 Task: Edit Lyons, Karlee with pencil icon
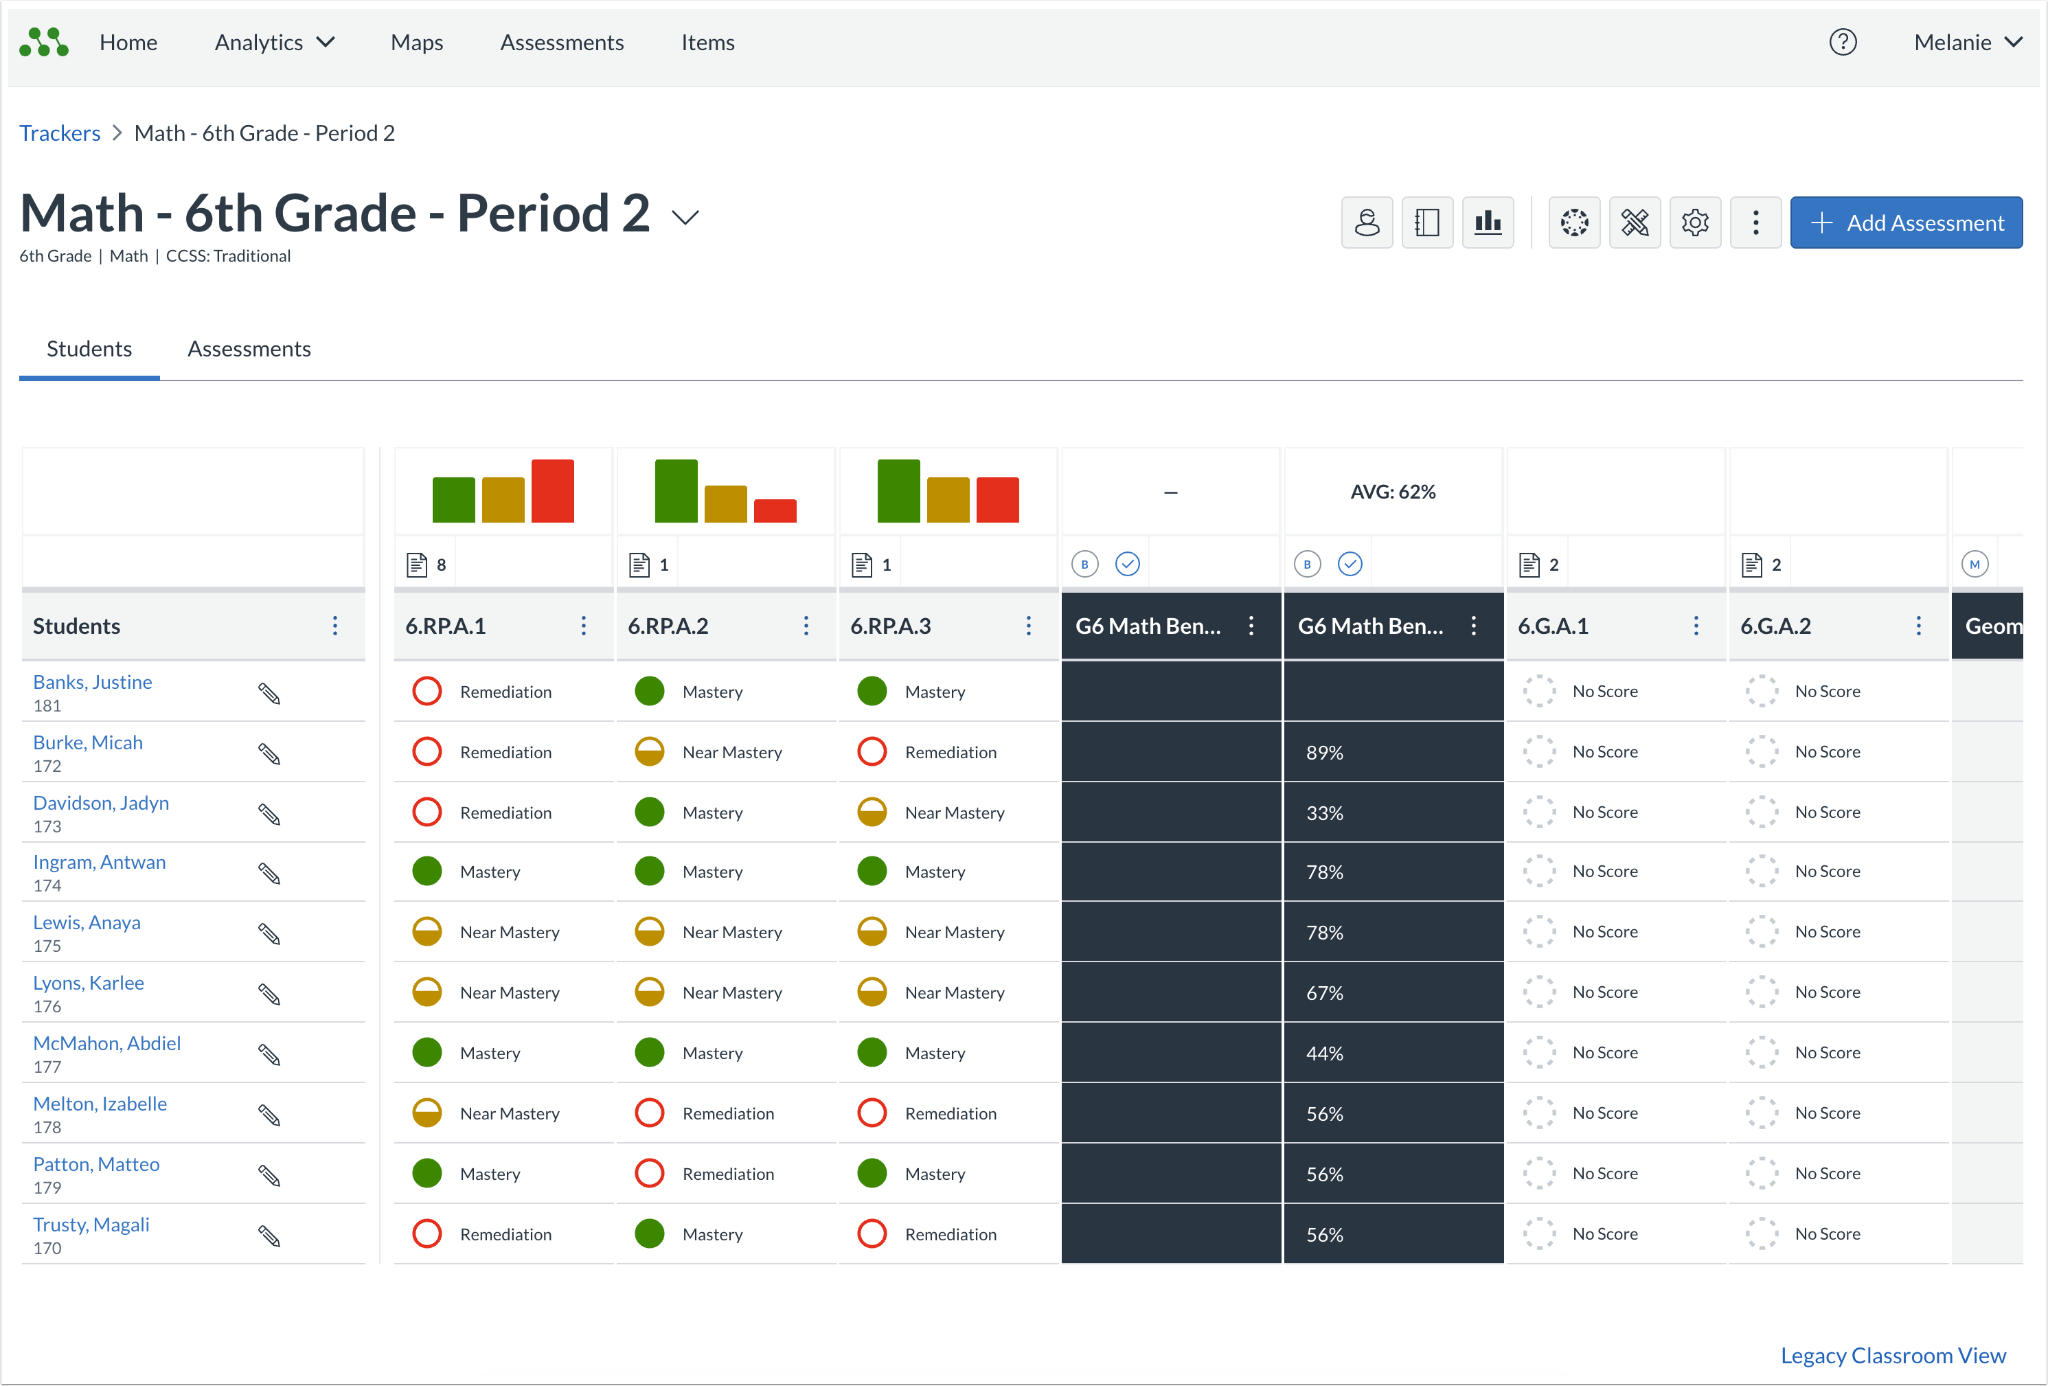tap(269, 994)
